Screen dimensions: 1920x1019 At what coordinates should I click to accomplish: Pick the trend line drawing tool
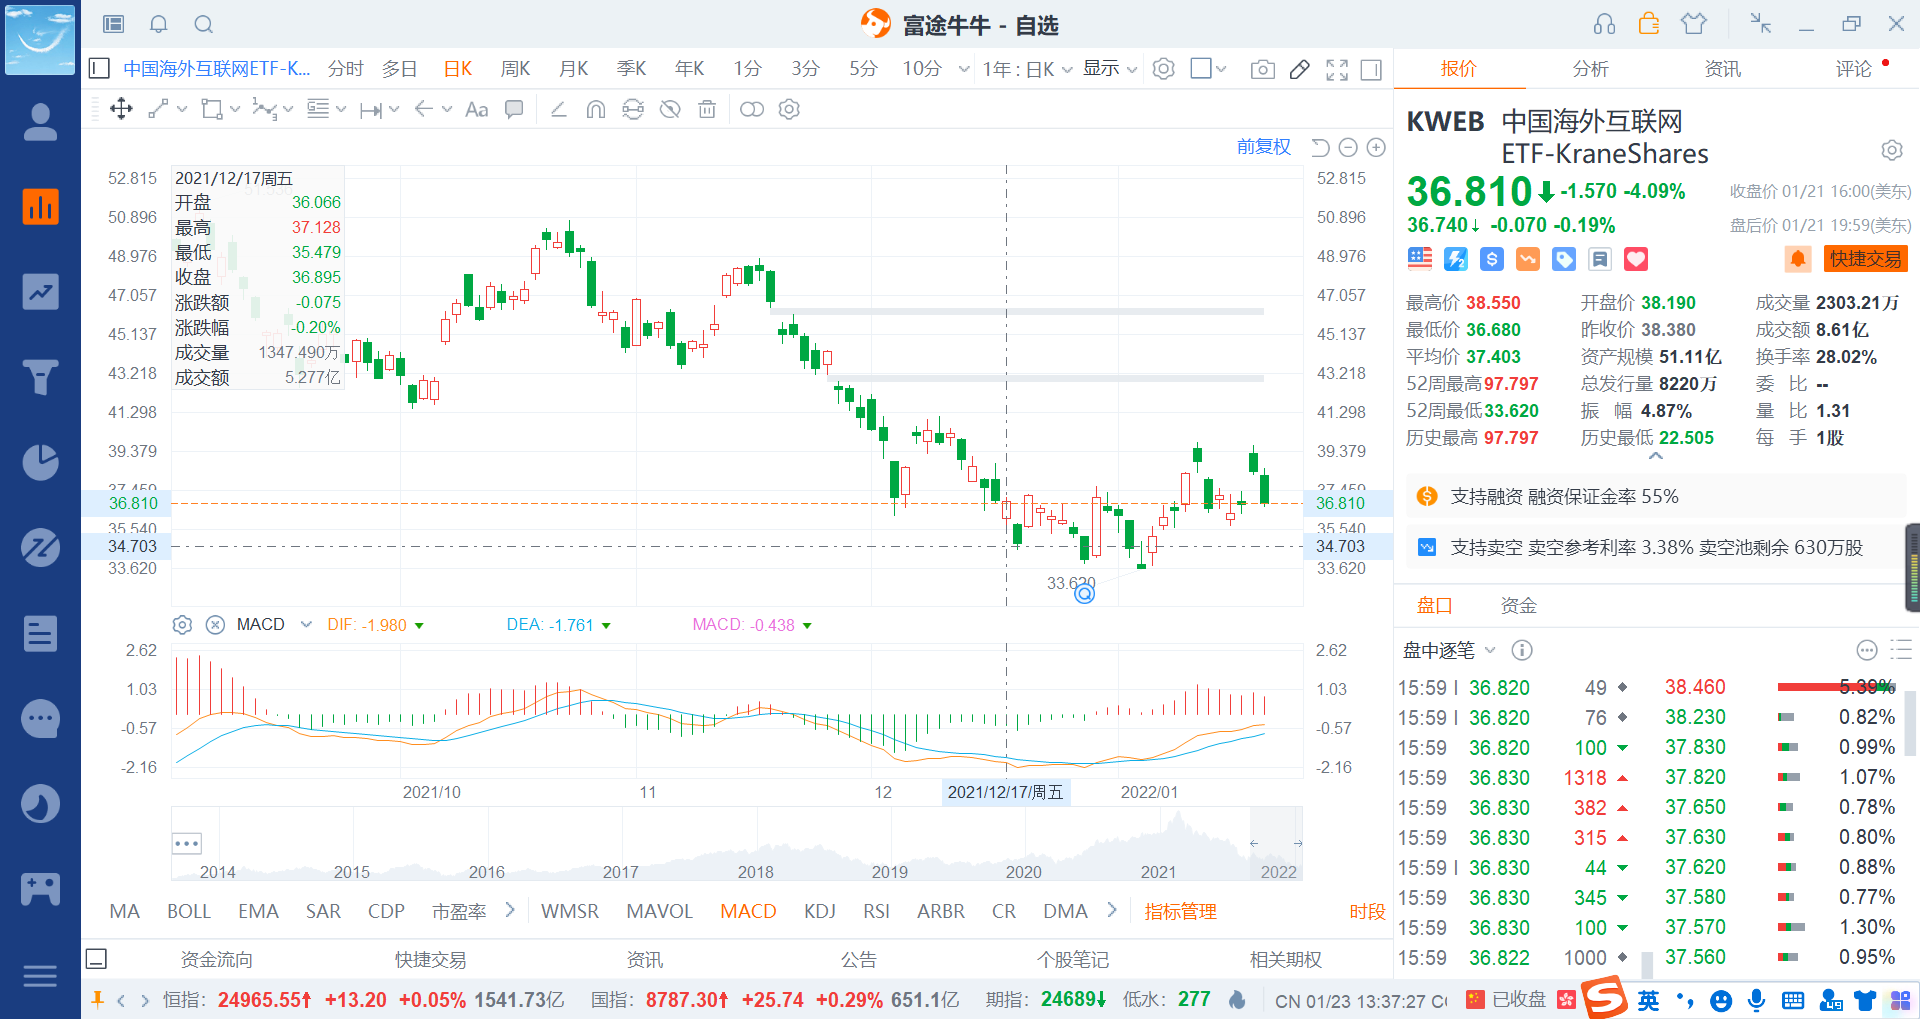pos(158,109)
